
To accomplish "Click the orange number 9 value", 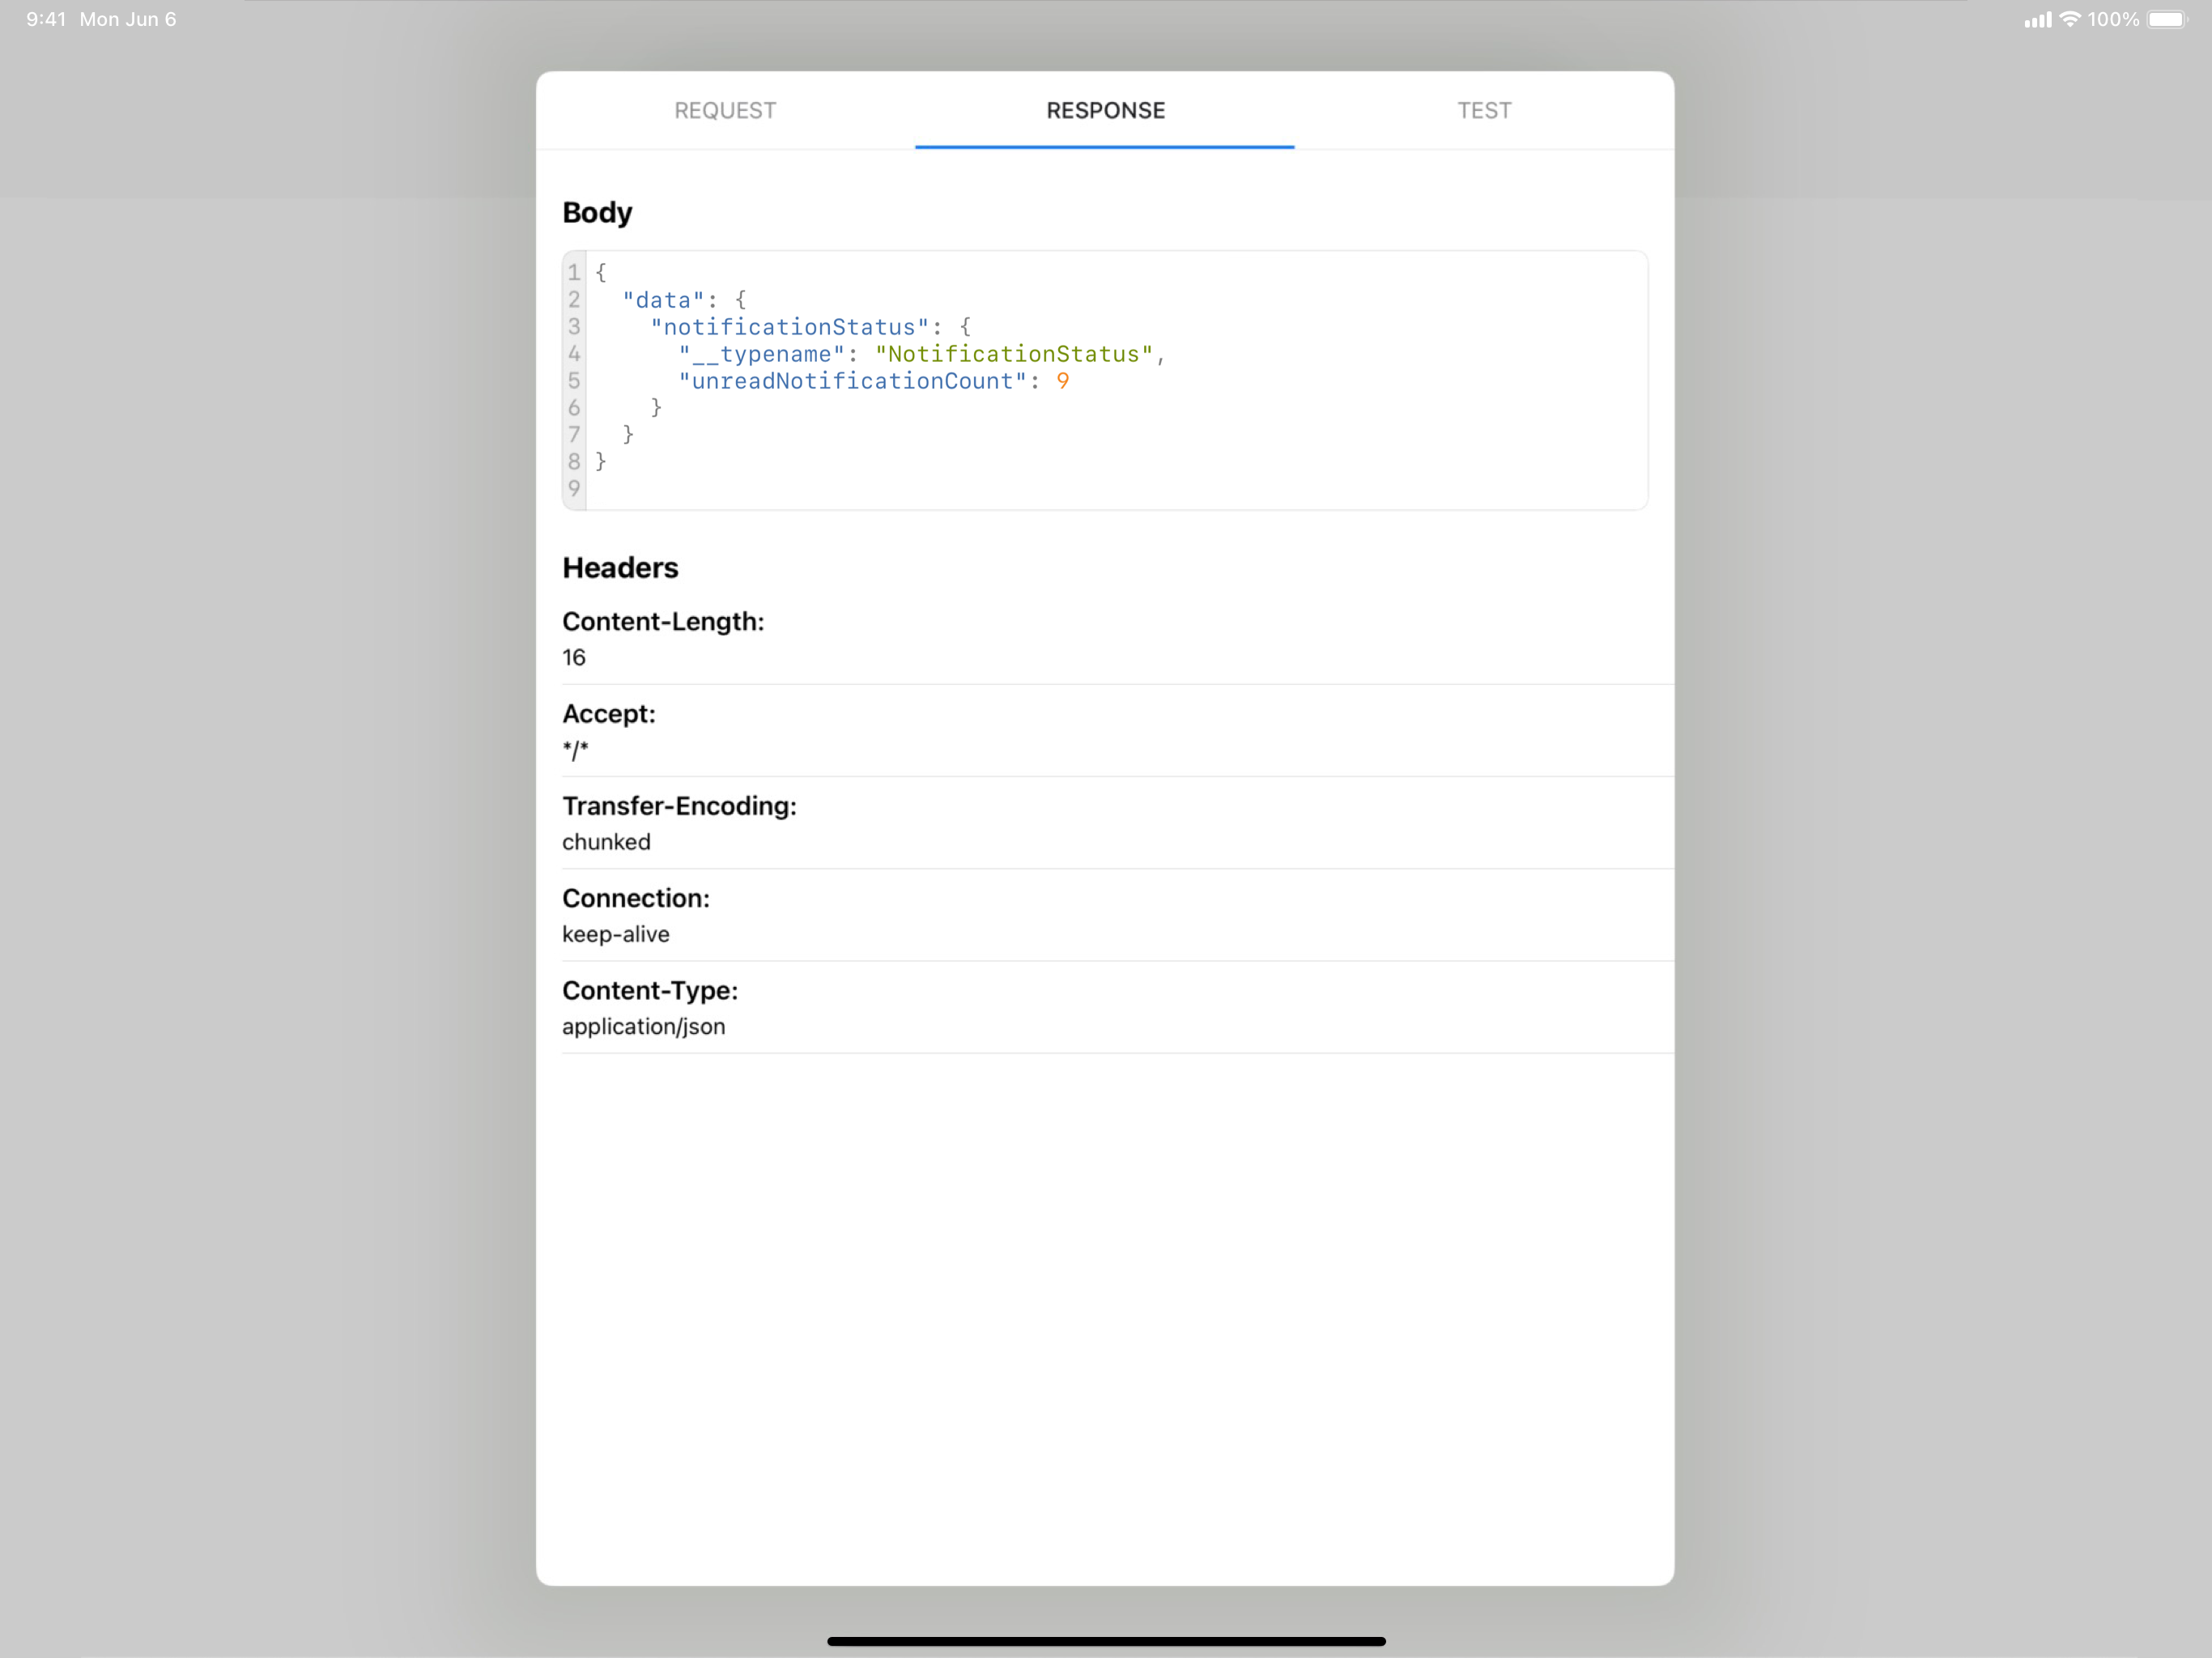I will pos(1063,381).
